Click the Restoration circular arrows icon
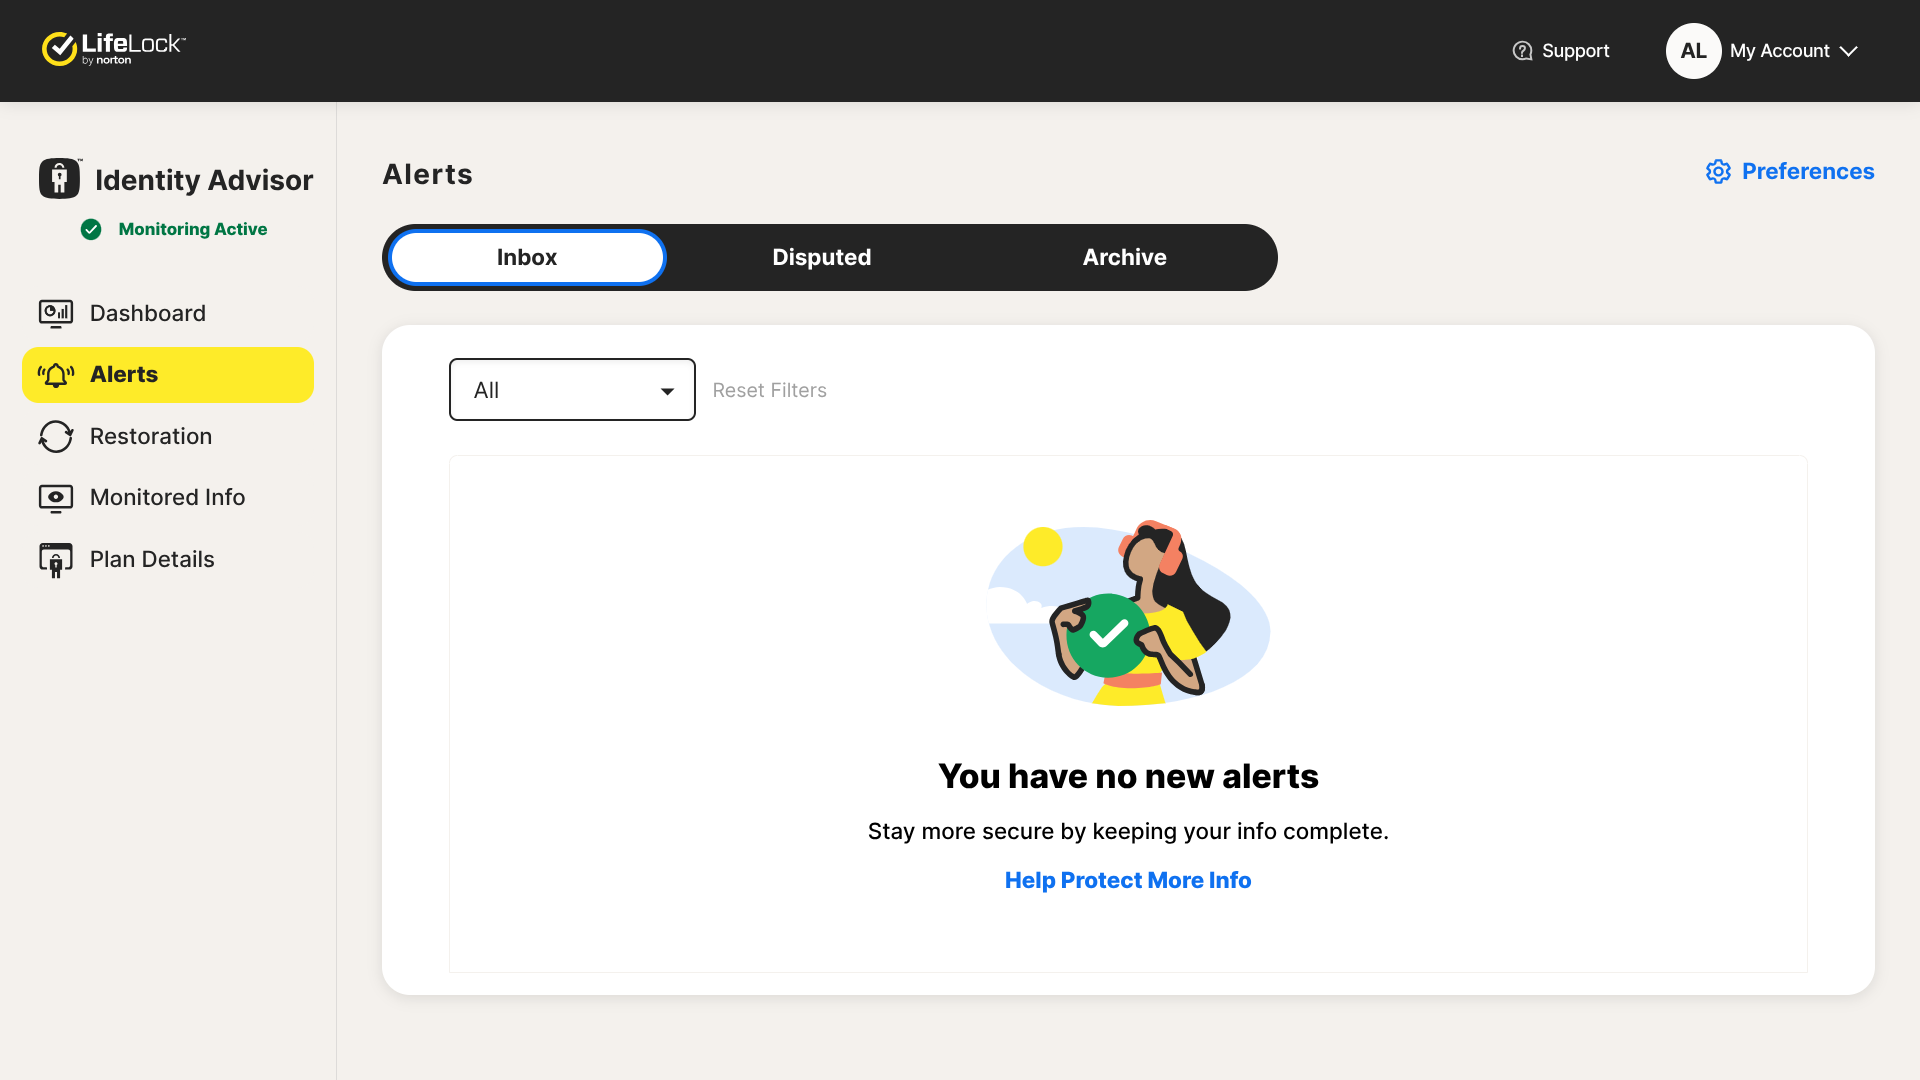The height and width of the screenshot is (1080, 1920). (x=56, y=437)
